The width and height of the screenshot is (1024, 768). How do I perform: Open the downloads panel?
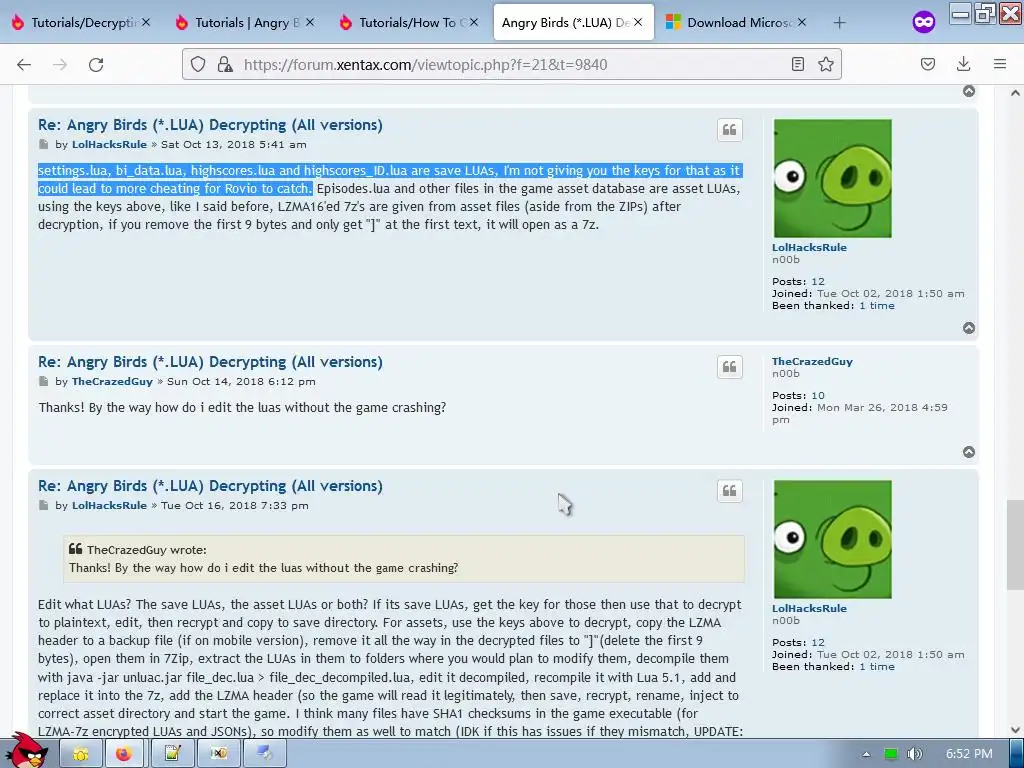[x=963, y=64]
